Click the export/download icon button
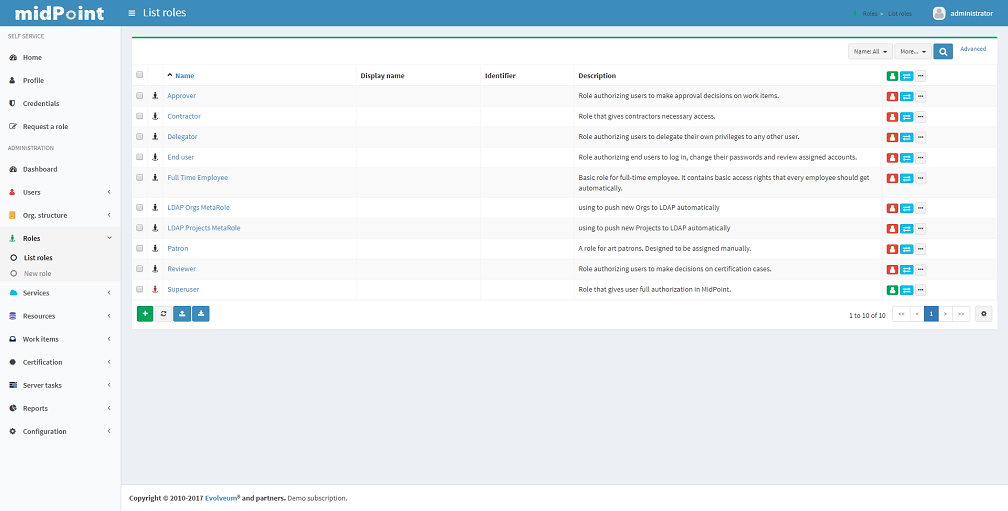This screenshot has width=1008, height=511. pyautogui.click(x=201, y=314)
